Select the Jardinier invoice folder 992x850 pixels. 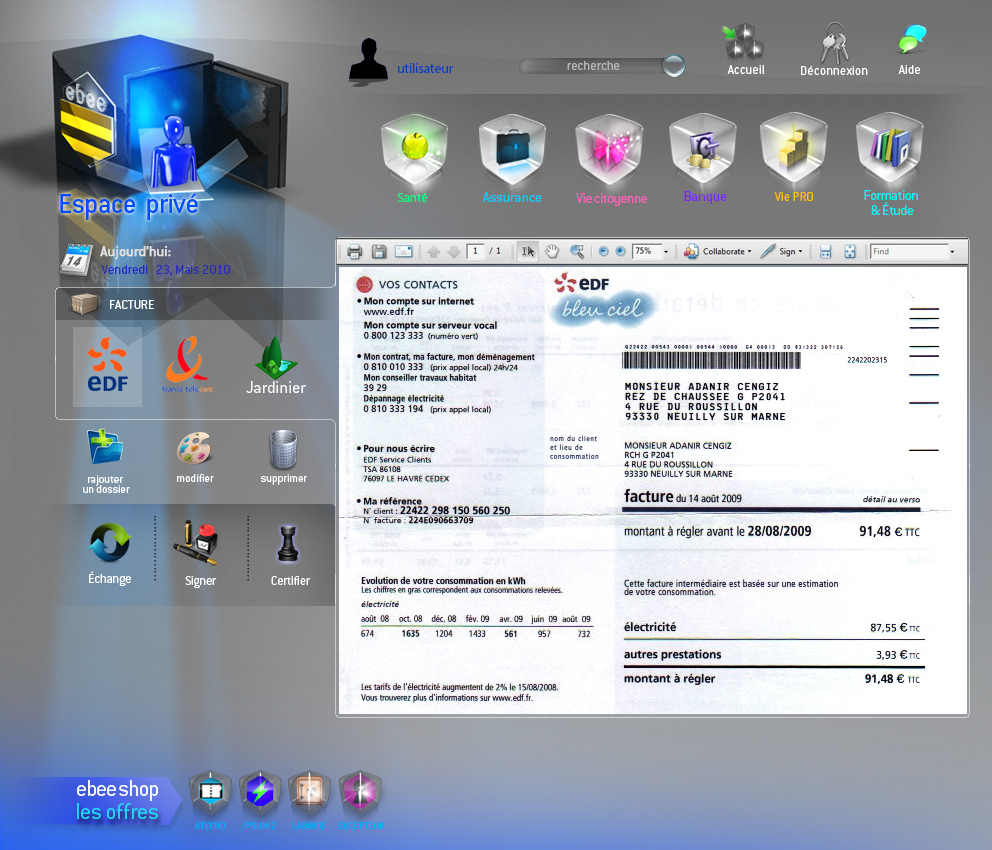coord(276,366)
